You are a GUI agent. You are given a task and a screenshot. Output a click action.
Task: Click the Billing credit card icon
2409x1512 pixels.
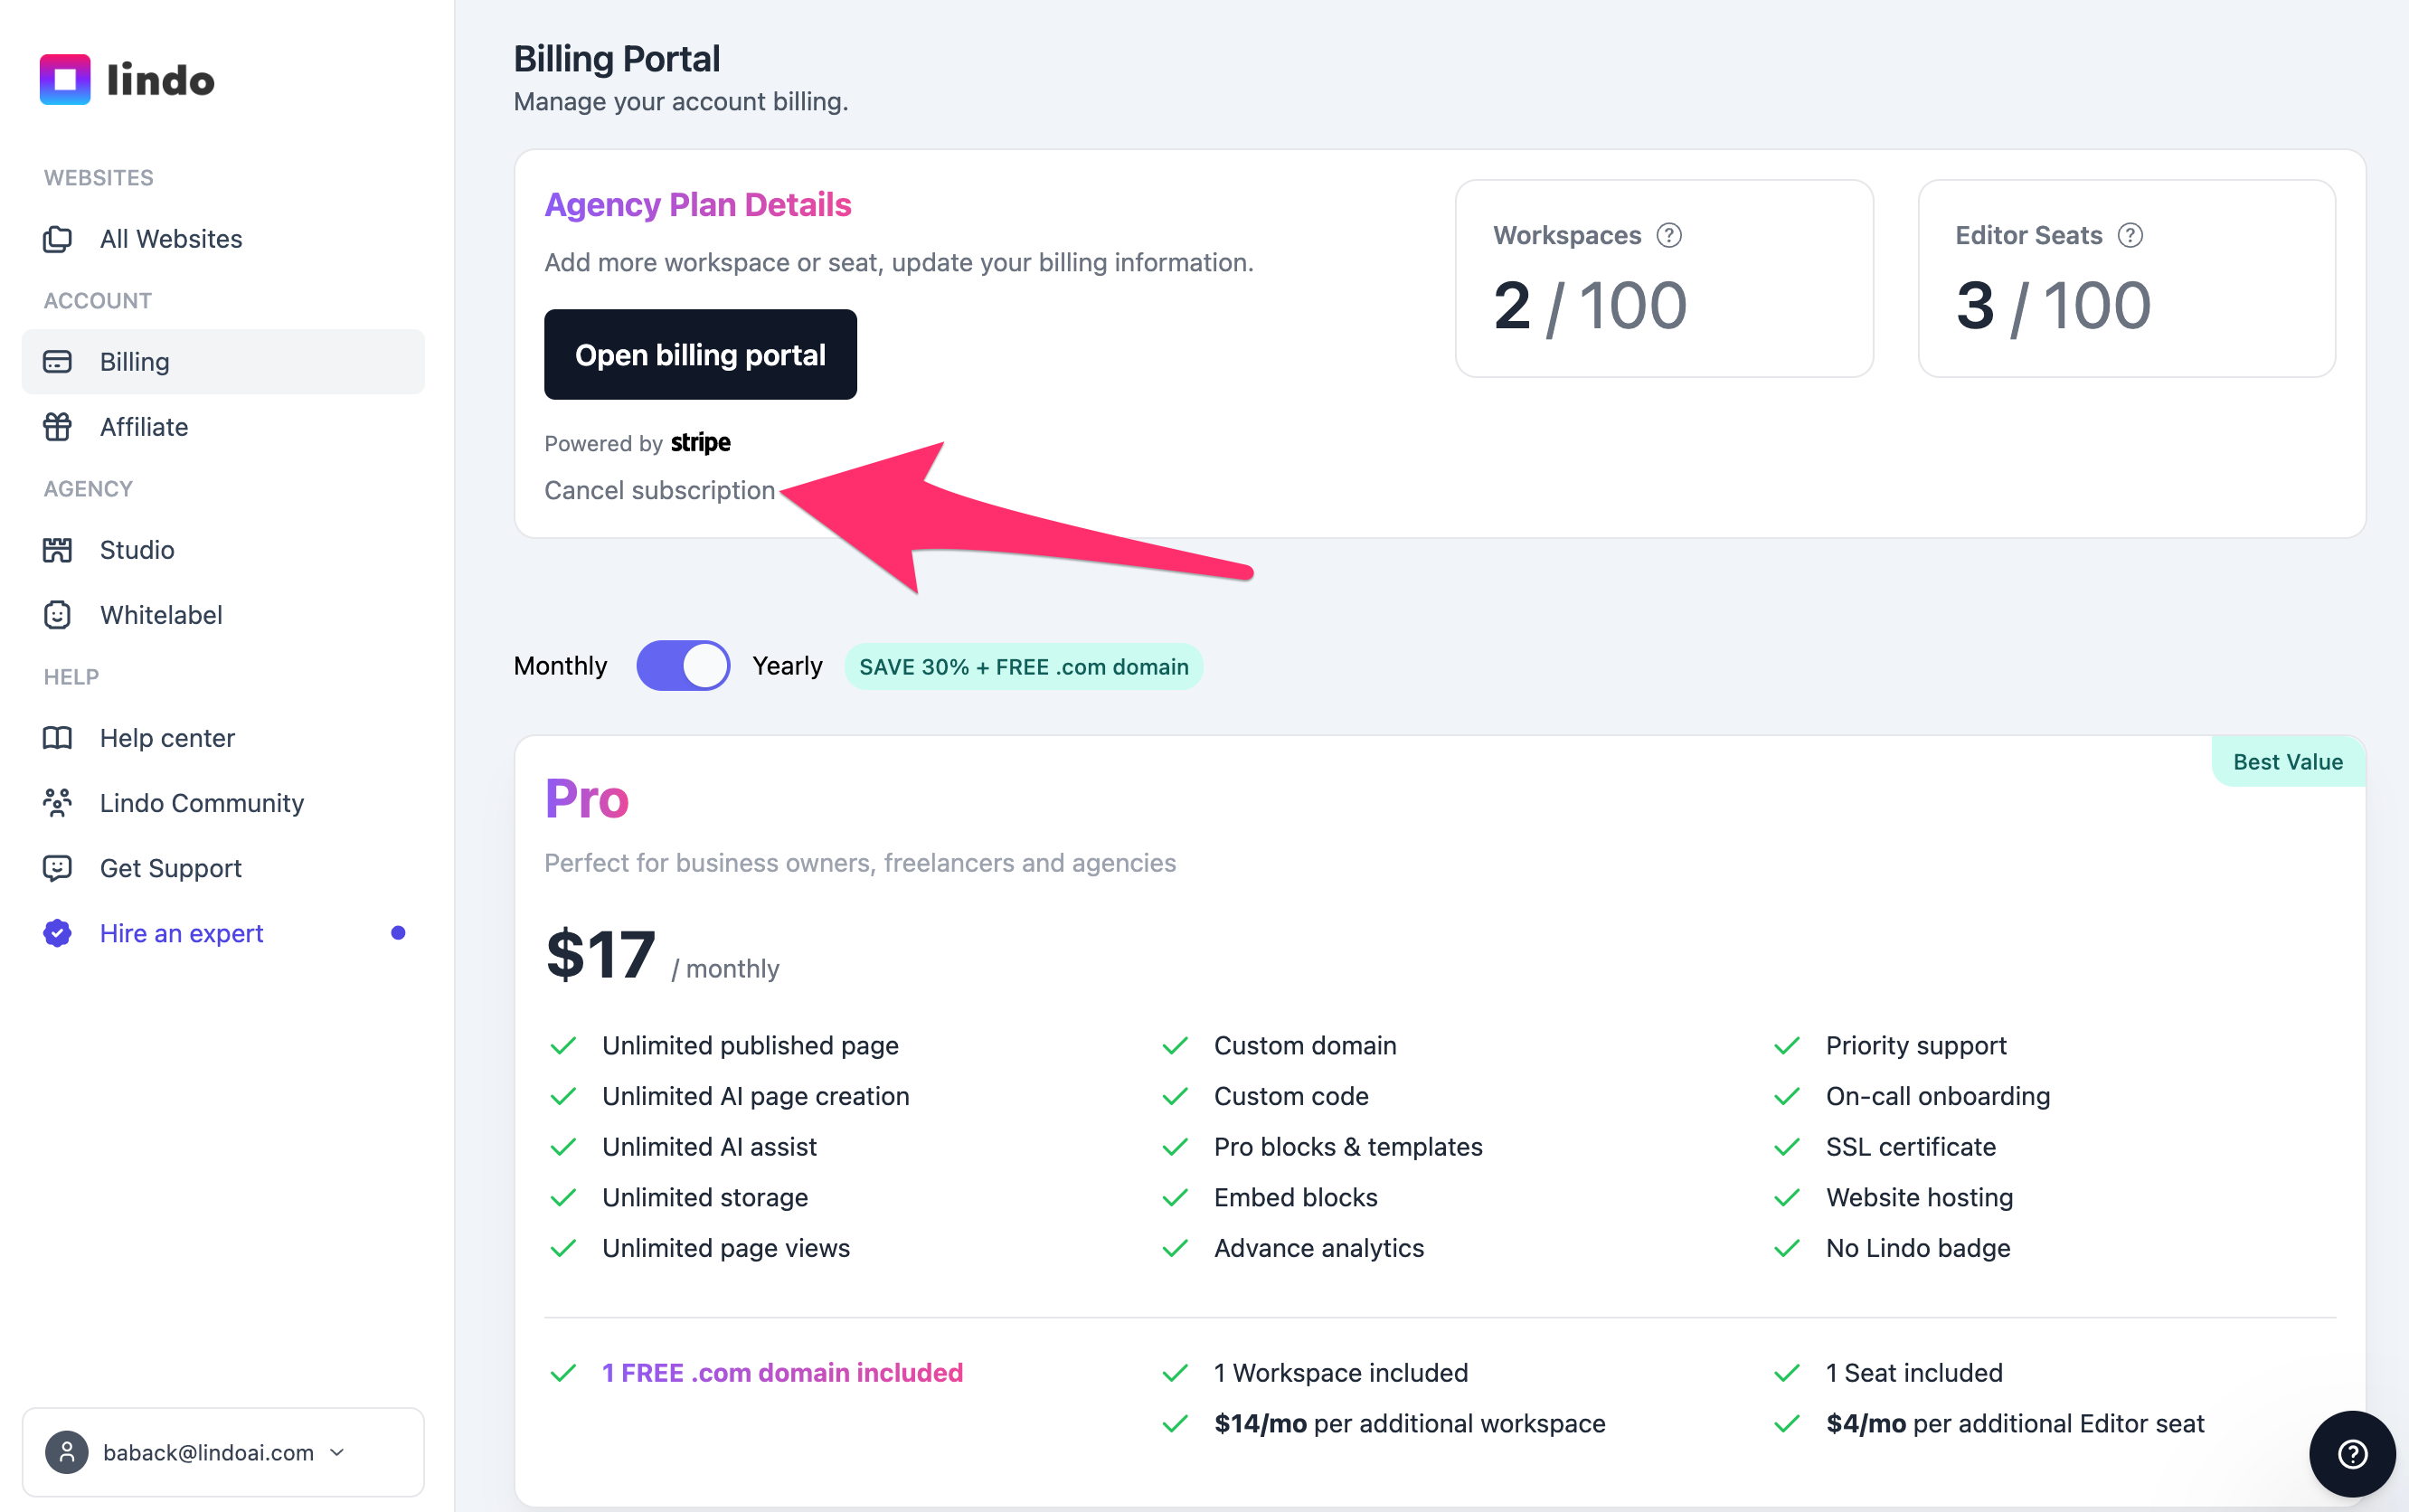point(57,362)
